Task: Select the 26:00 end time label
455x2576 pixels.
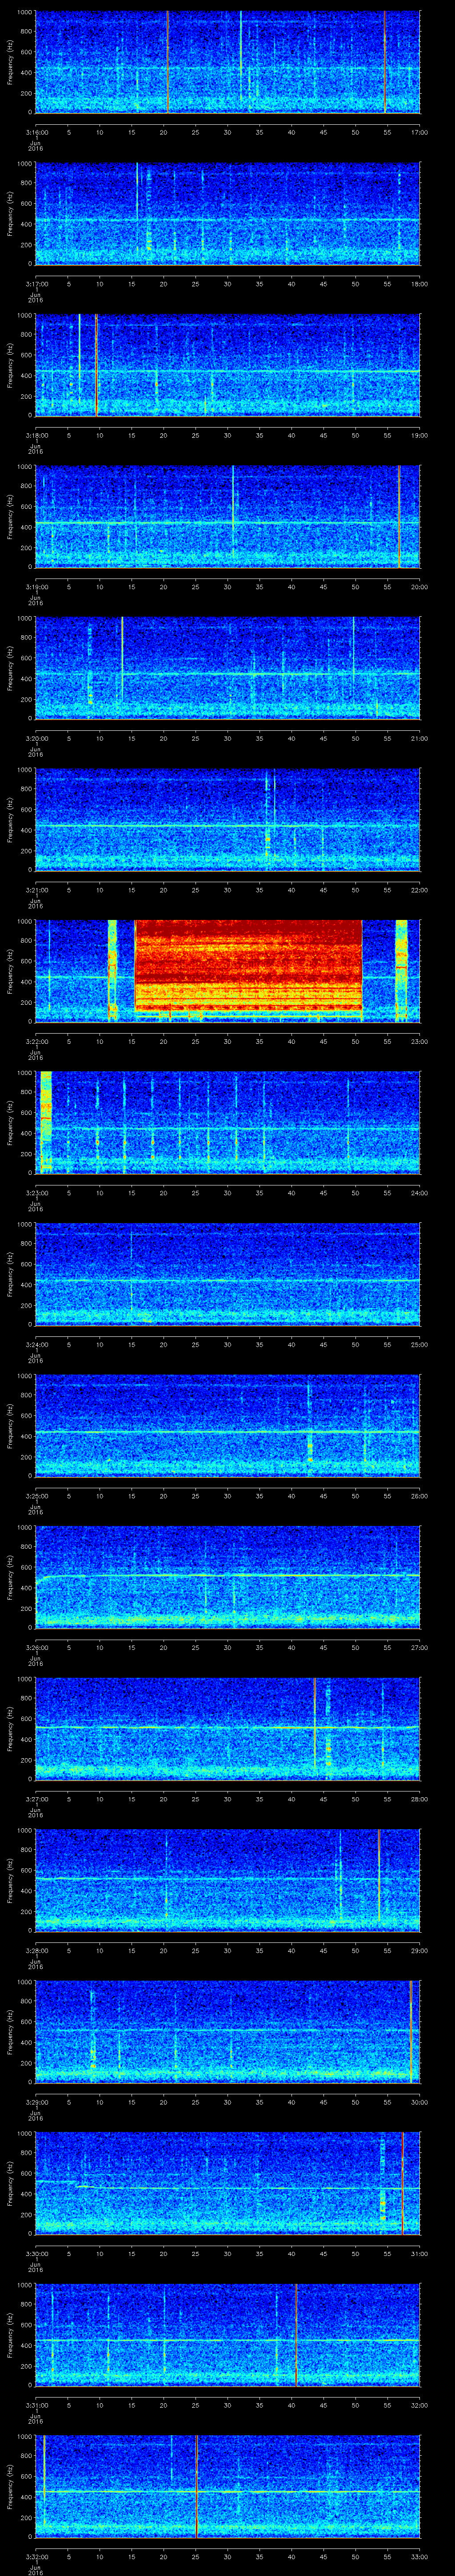Action: coord(419,1495)
